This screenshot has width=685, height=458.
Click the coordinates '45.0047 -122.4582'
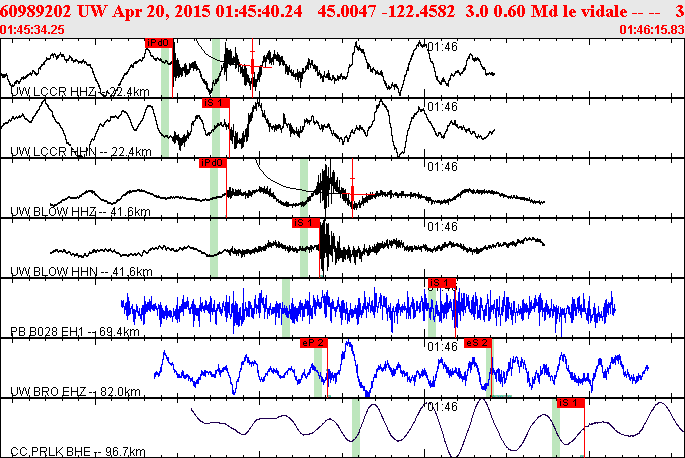(x=386, y=11)
